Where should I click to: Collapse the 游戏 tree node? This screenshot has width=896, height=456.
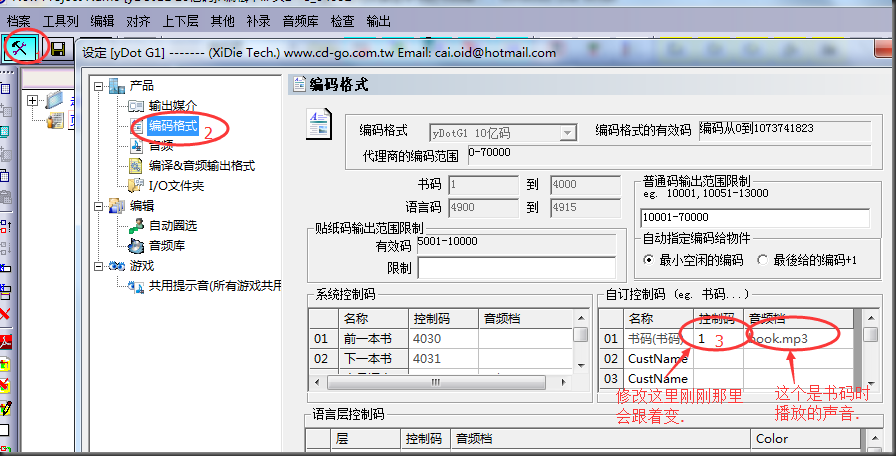coord(99,266)
